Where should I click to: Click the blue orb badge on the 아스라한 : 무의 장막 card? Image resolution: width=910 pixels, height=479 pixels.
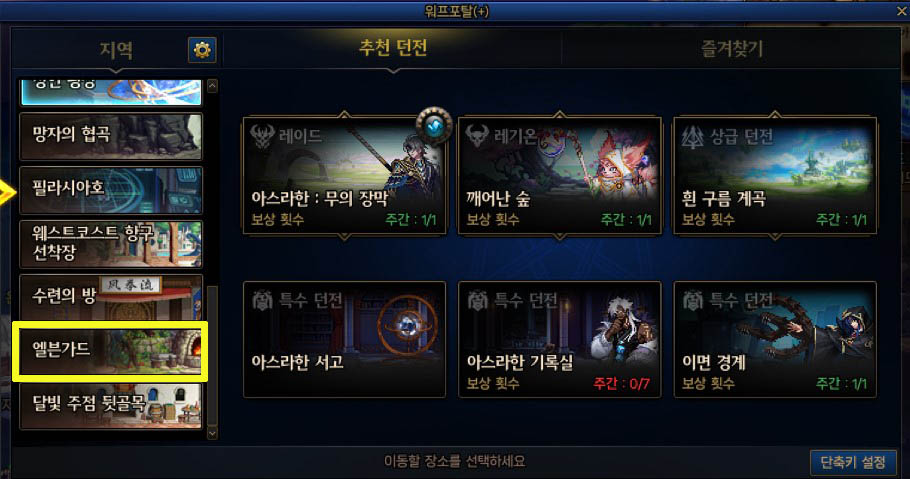[x=434, y=125]
